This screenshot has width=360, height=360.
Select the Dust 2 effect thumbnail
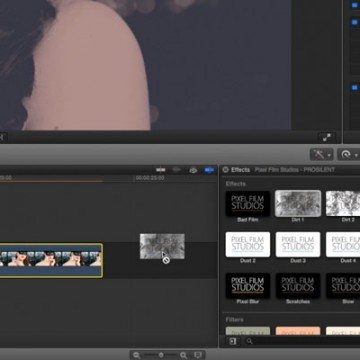click(x=248, y=244)
